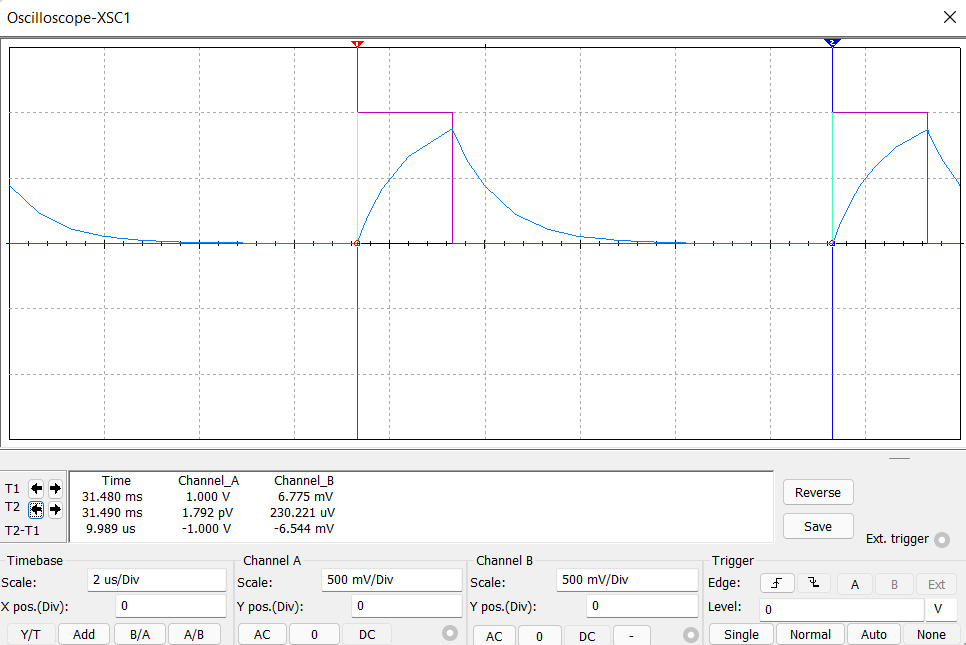Image resolution: width=966 pixels, height=645 pixels.
Task: Toggle Channel B terminal indicator
Action: (x=691, y=635)
